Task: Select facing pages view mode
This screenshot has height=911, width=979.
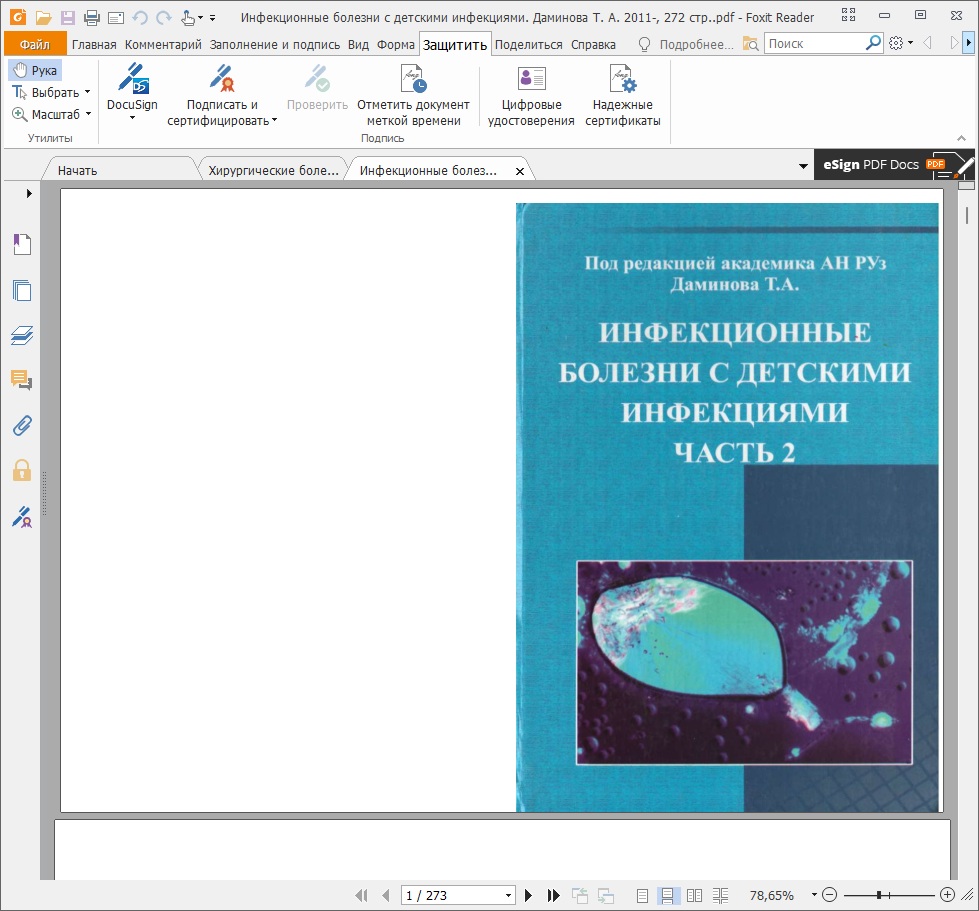Action: pos(694,896)
